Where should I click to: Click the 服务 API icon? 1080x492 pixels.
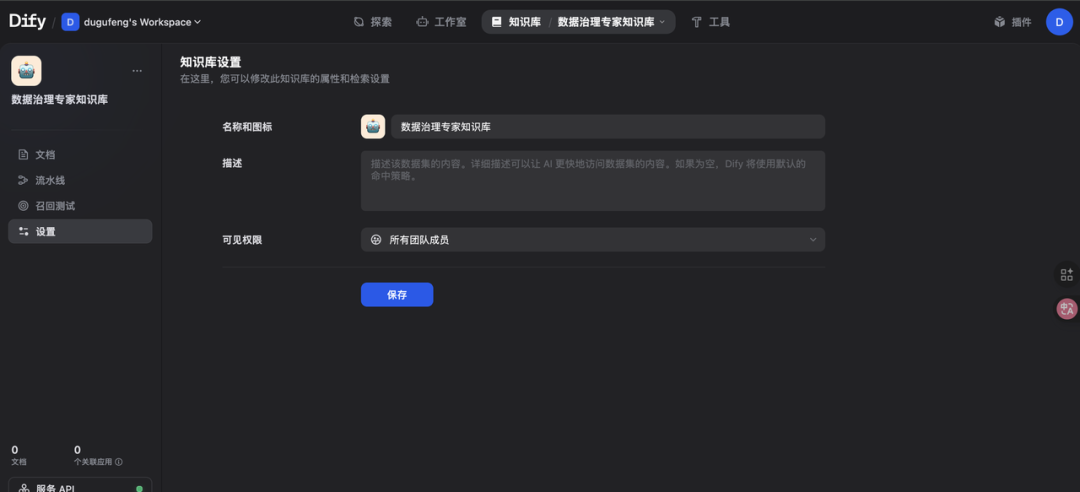coord(23,488)
